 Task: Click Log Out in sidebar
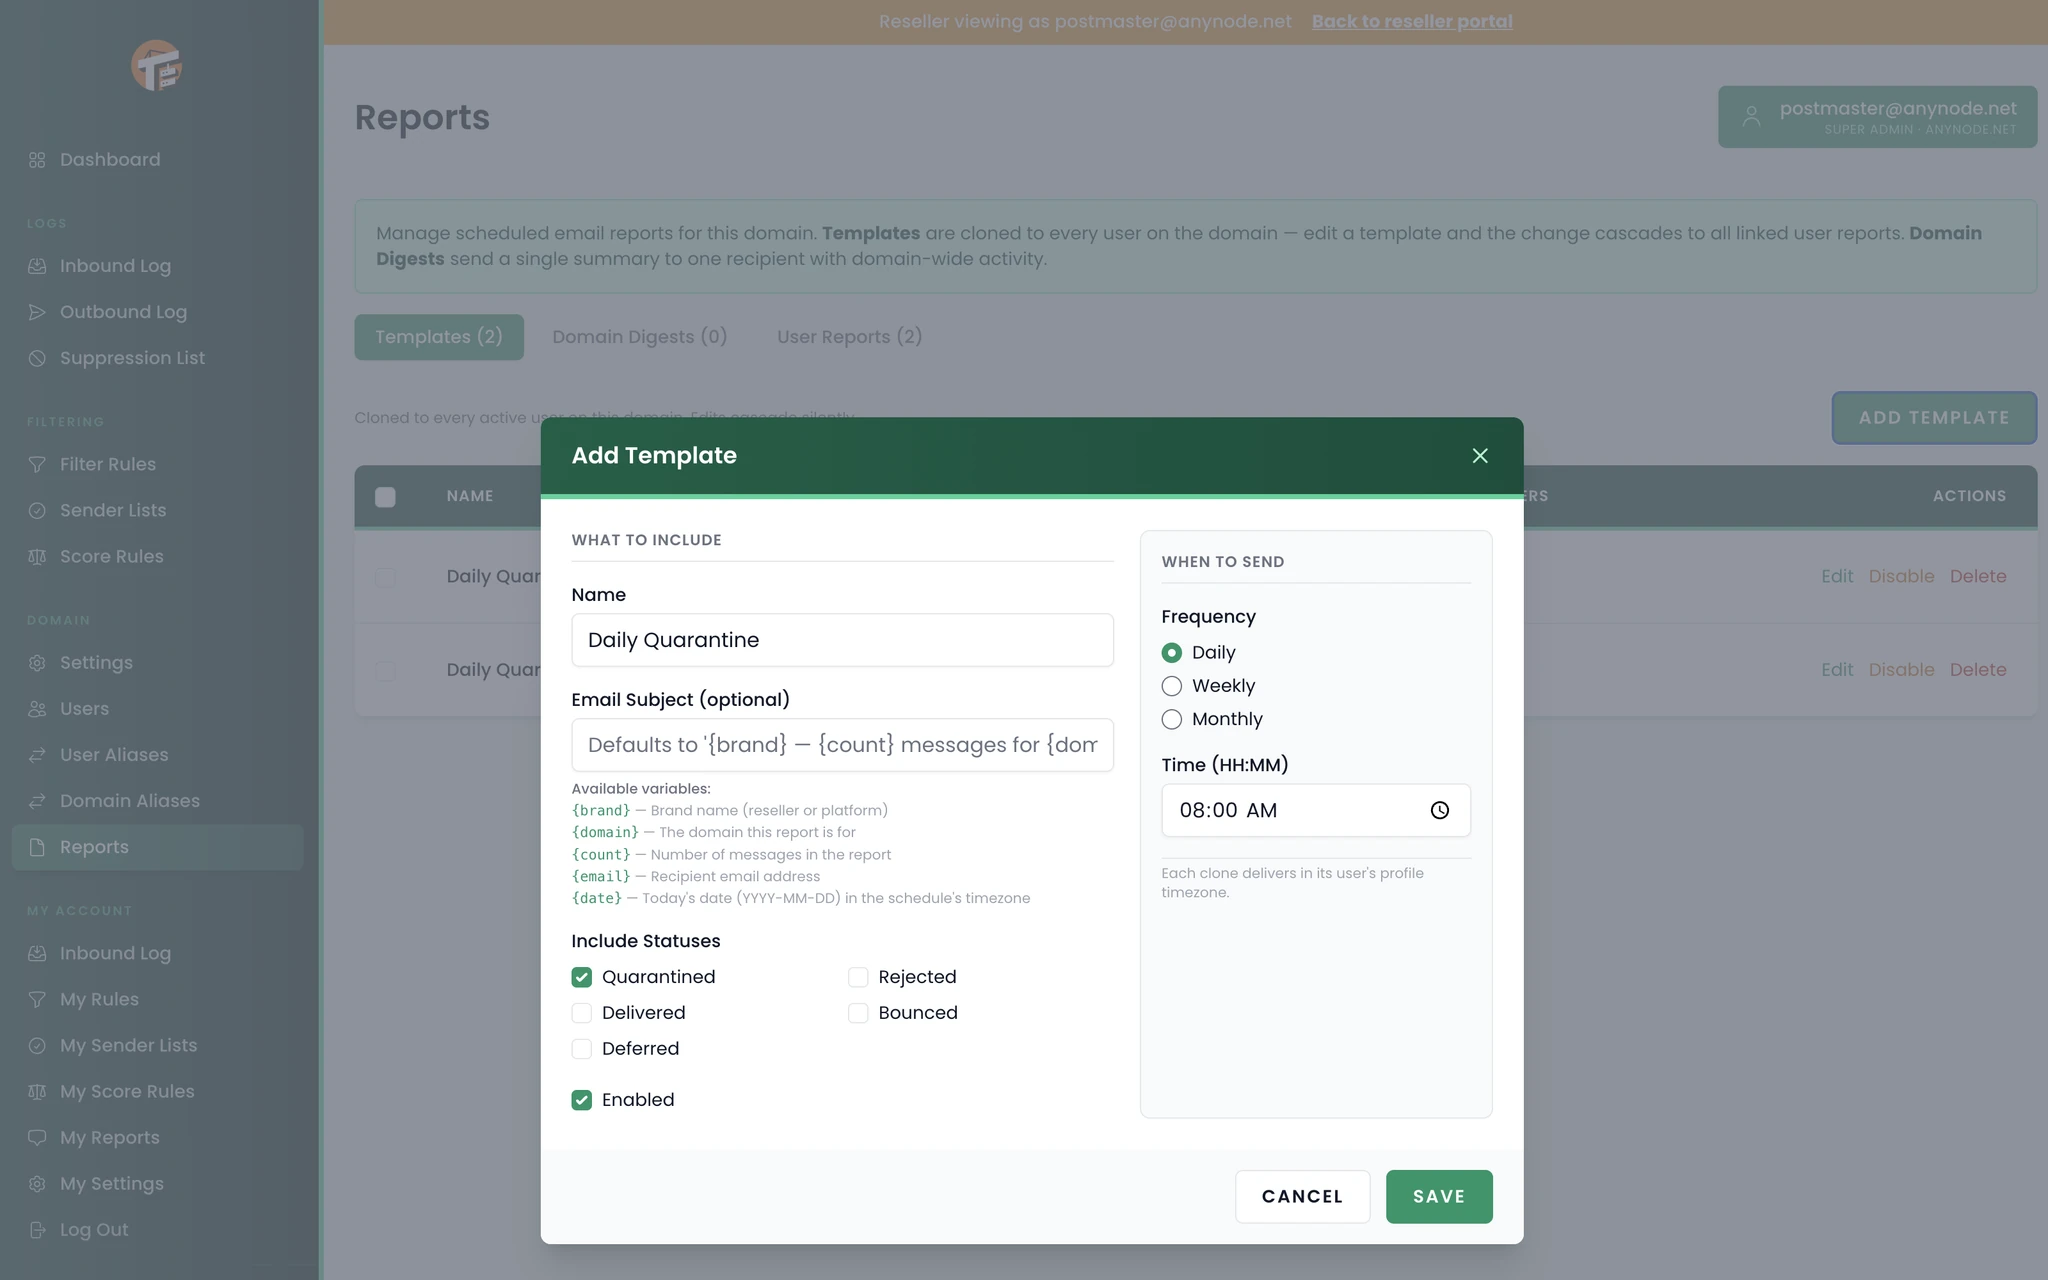pyautogui.click(x=94, y=1229)
